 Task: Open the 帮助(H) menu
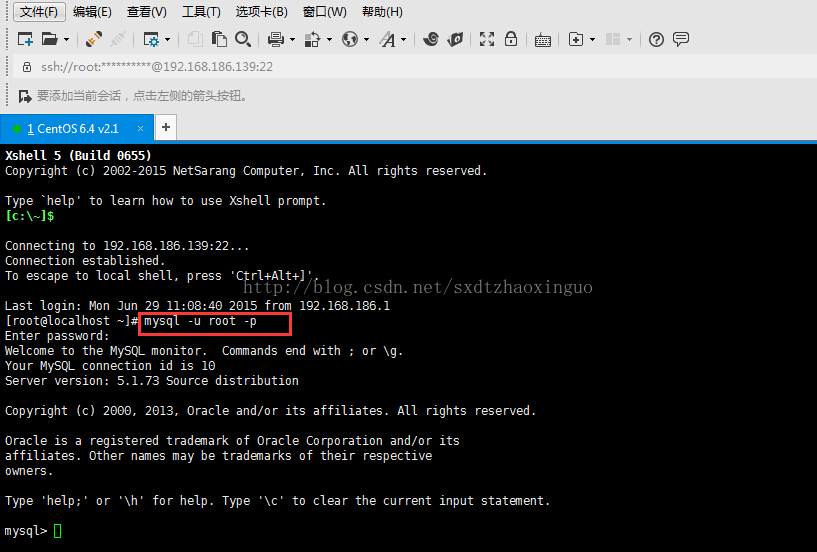pyautogui.click(x=382, y=11)
